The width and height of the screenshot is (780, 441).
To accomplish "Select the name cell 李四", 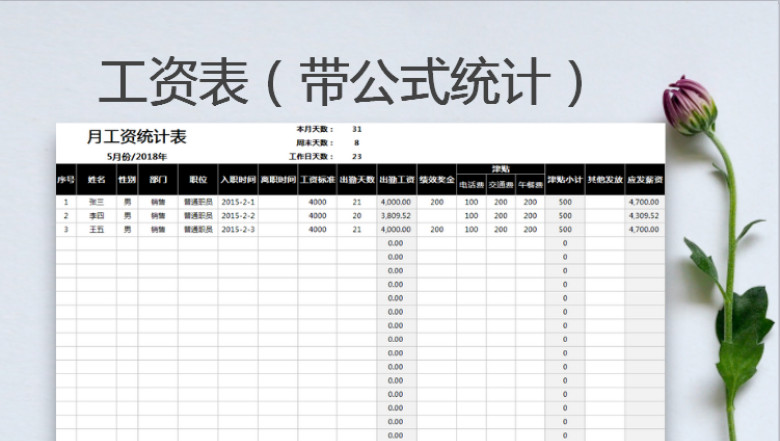I will pyautogui.click(x=97, y=216).
